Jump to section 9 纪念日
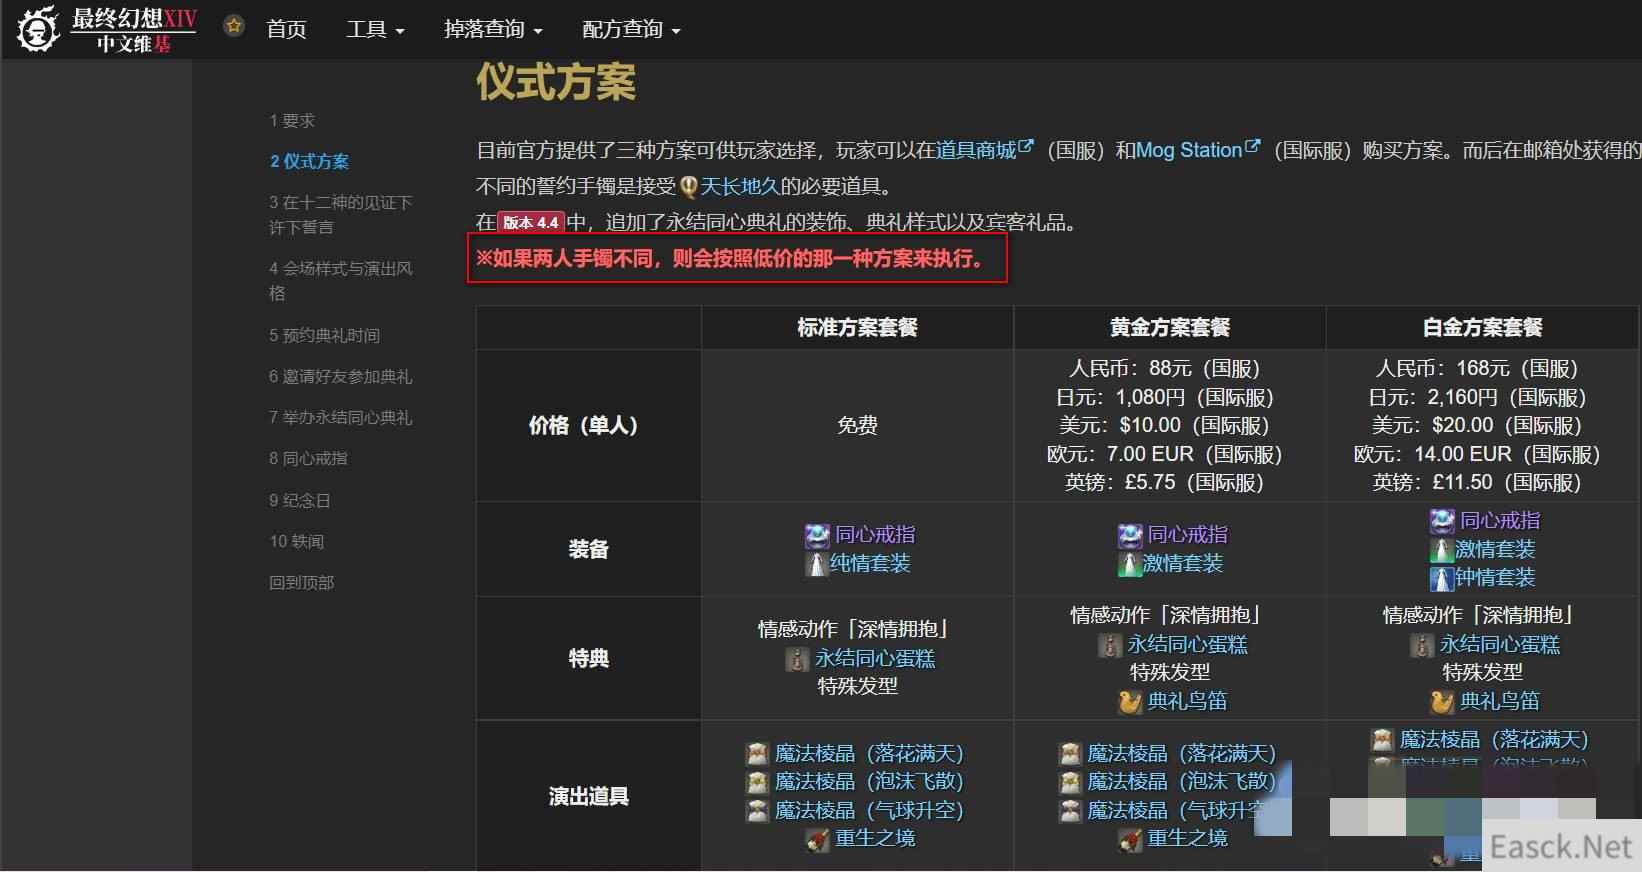 pos(299,500)
